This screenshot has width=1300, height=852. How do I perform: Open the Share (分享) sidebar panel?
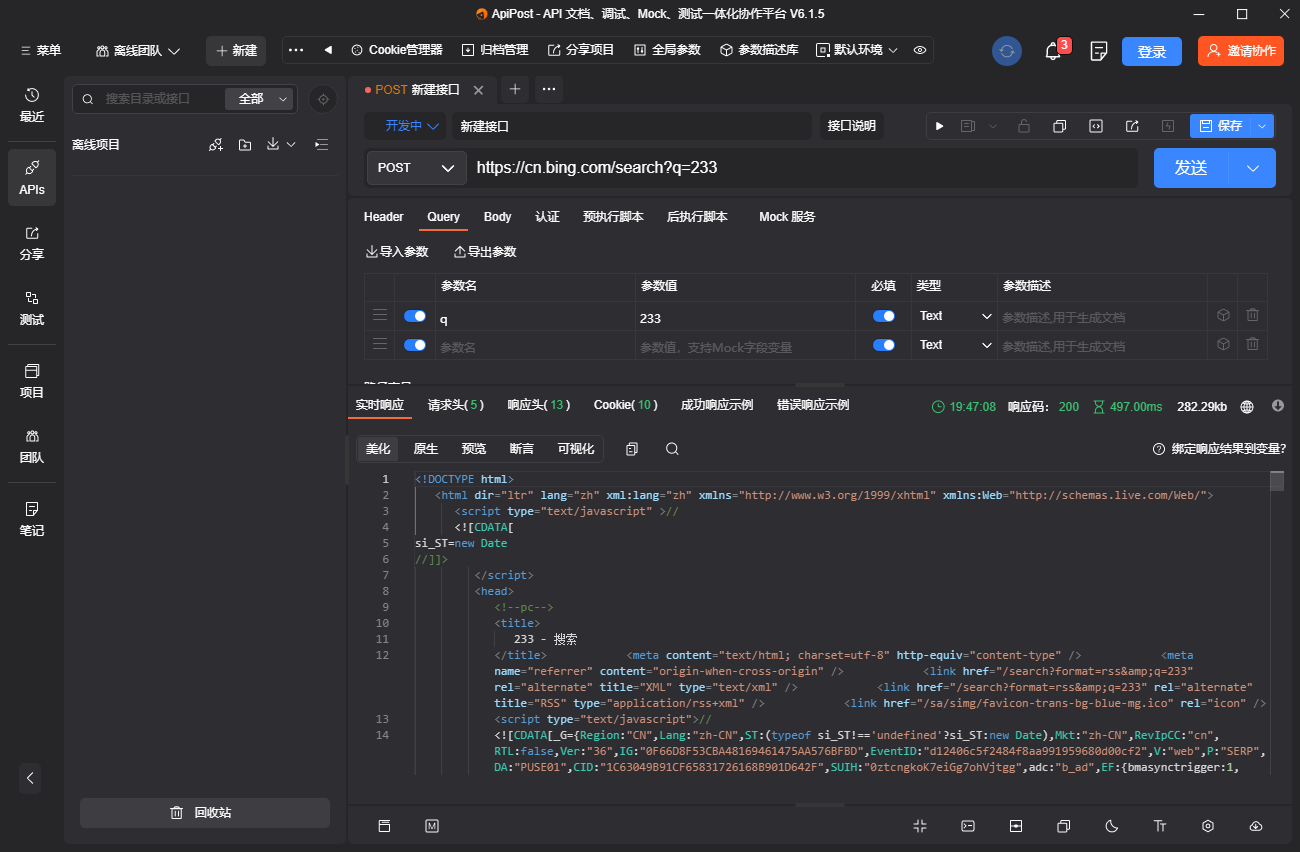point(32,243)
